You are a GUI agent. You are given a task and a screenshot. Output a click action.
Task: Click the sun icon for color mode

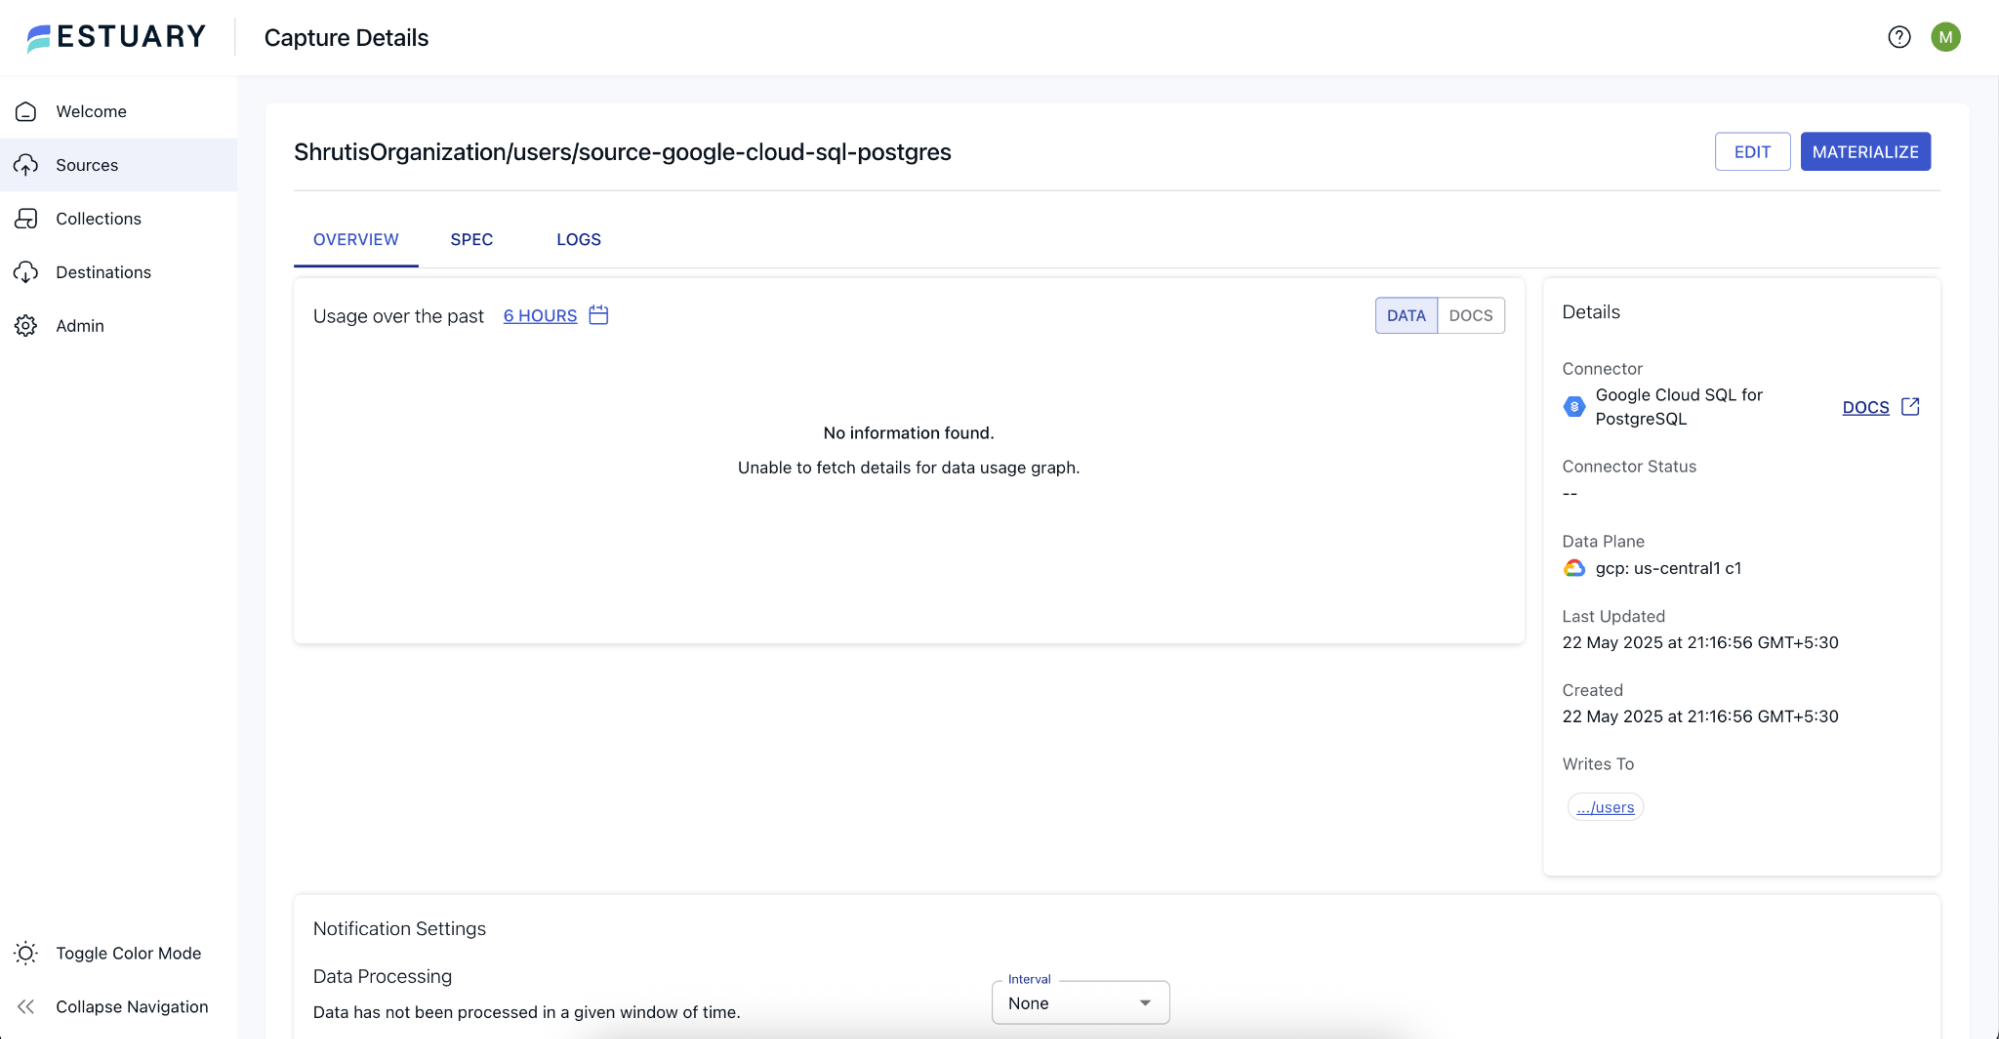26,953
